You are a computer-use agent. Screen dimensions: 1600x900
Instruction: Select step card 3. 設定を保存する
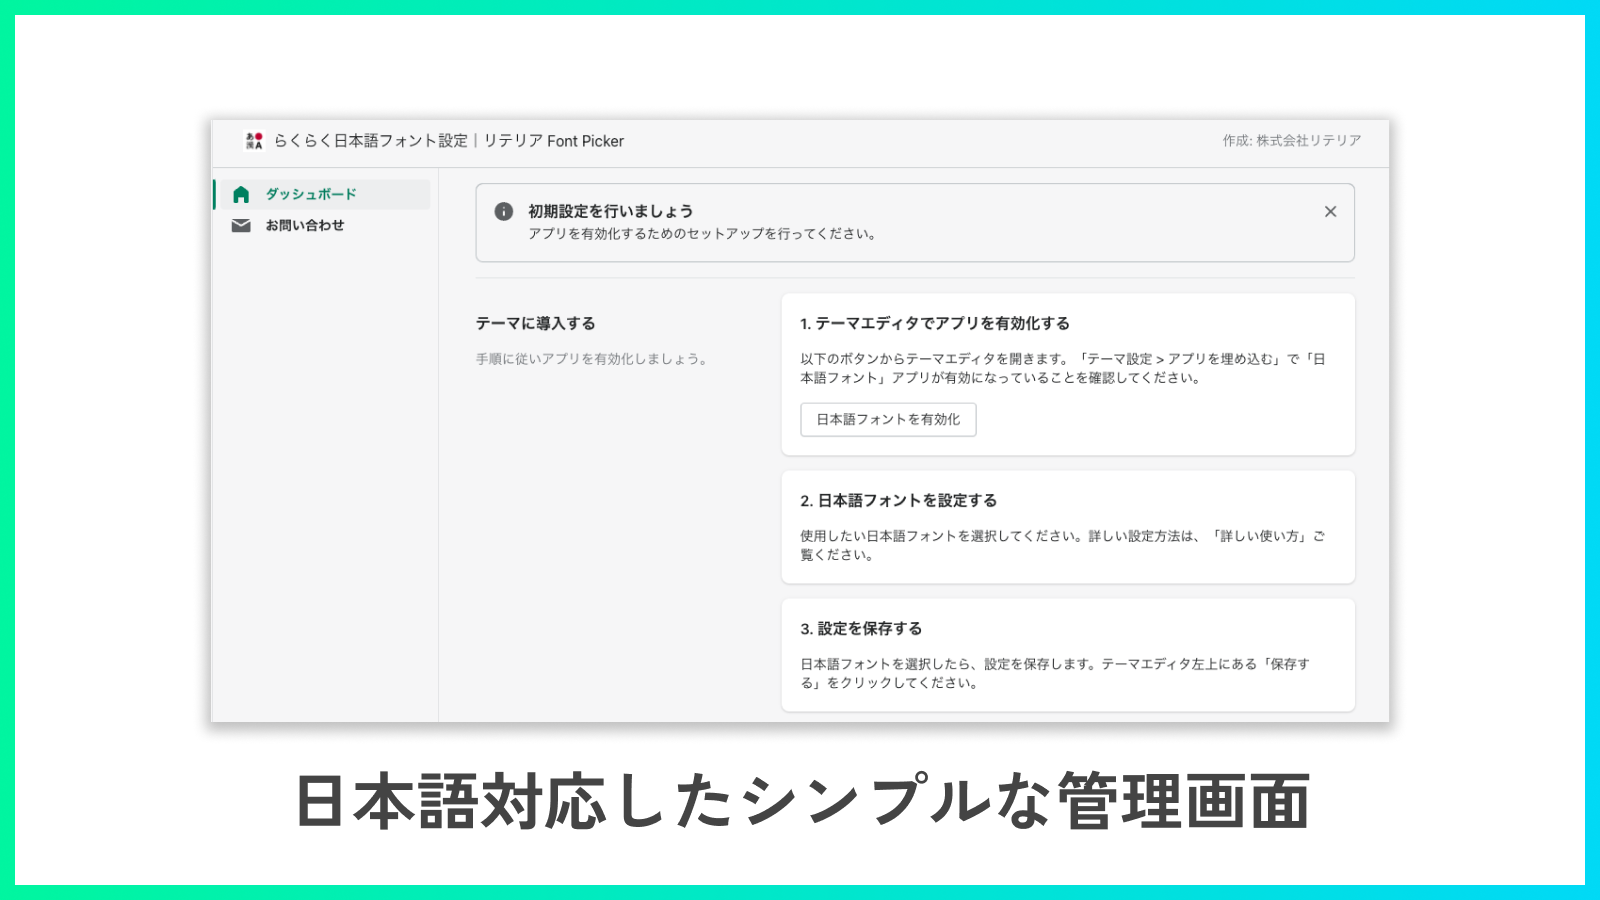click(x=1067, y=655)
